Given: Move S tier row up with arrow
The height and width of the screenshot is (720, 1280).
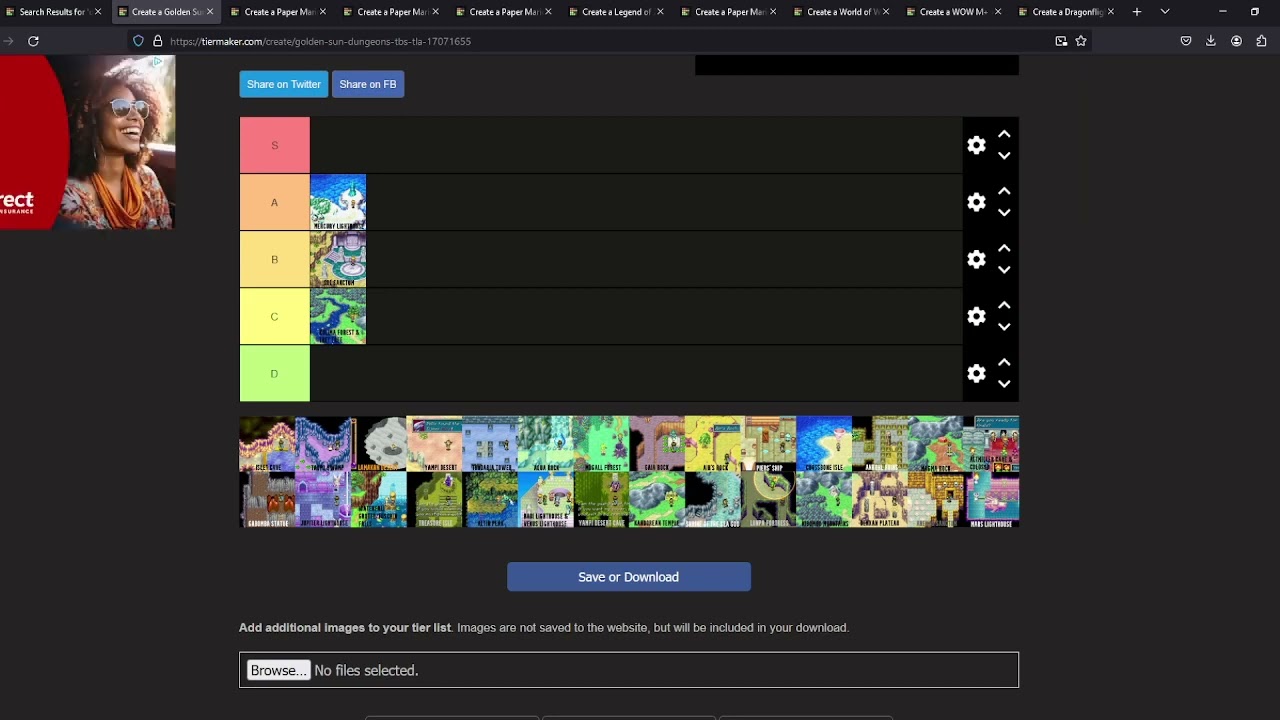Looking at the screenshot, I should click(x=1004, y=134).
